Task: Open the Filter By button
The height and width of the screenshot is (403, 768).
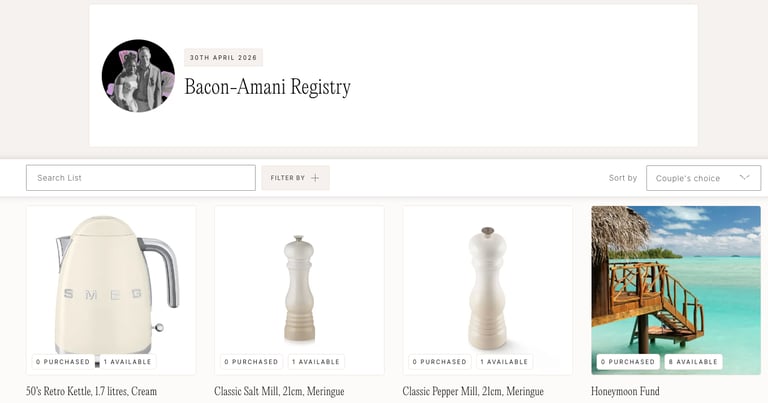Action: [x=295, y=178]
